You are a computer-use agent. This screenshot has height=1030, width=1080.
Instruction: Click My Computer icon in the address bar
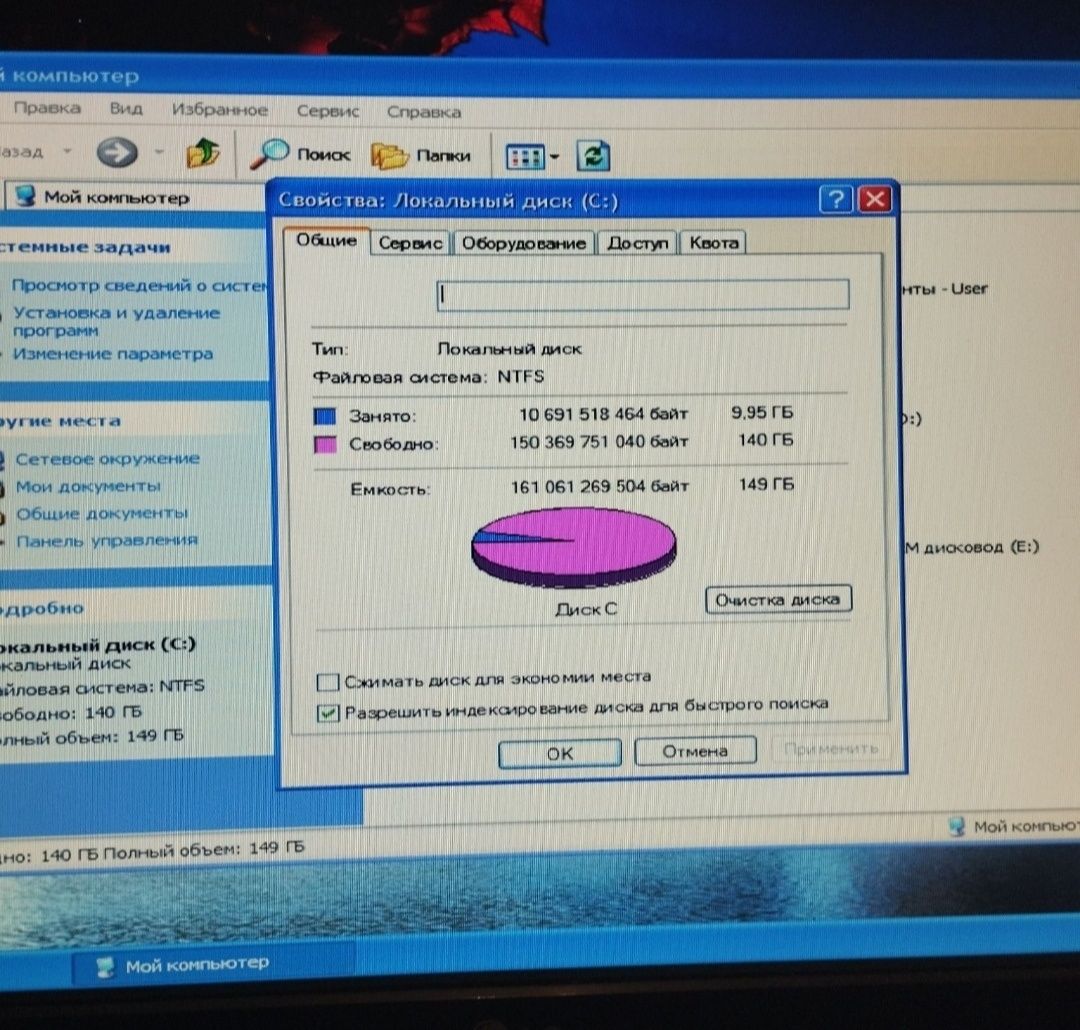point(26,196)
